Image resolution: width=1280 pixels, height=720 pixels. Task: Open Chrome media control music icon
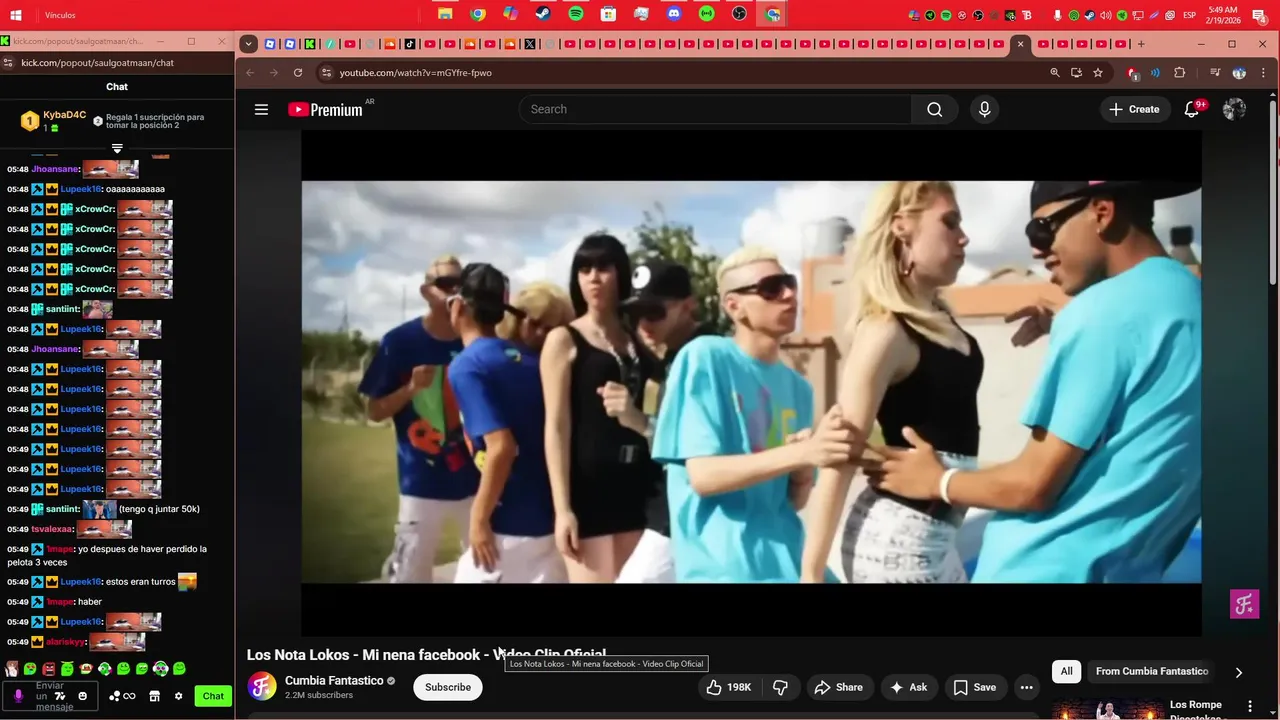(x=1215, y=73)
